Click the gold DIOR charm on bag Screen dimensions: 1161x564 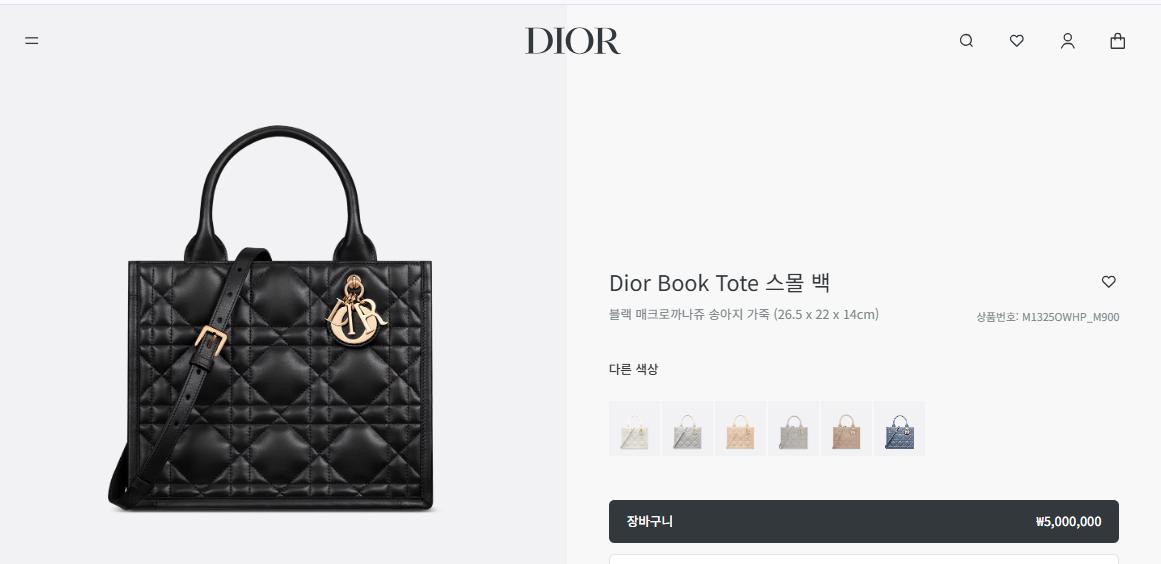[x=356, y=309]
